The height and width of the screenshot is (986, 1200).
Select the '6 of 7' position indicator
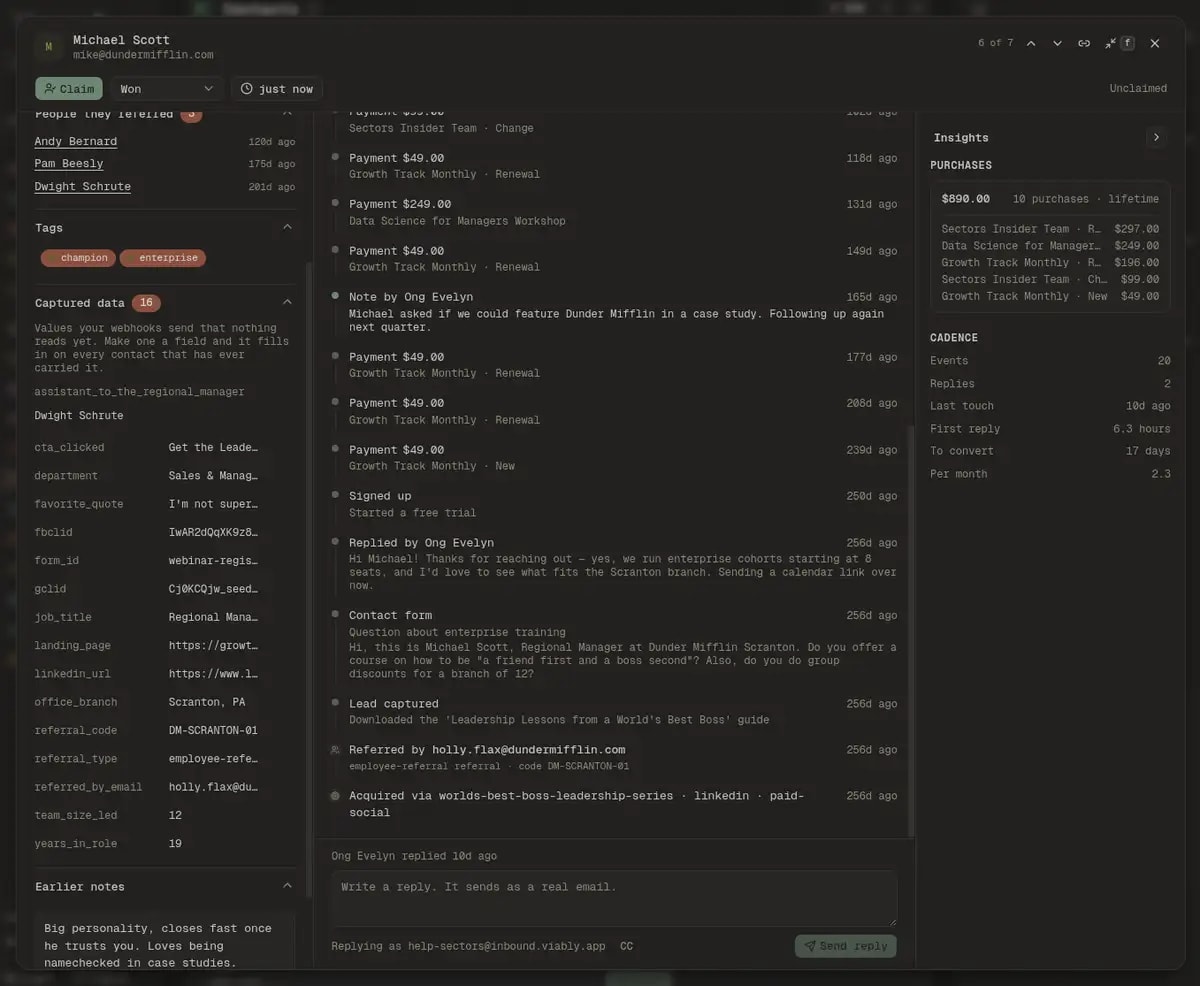click(x=996, y=43)
